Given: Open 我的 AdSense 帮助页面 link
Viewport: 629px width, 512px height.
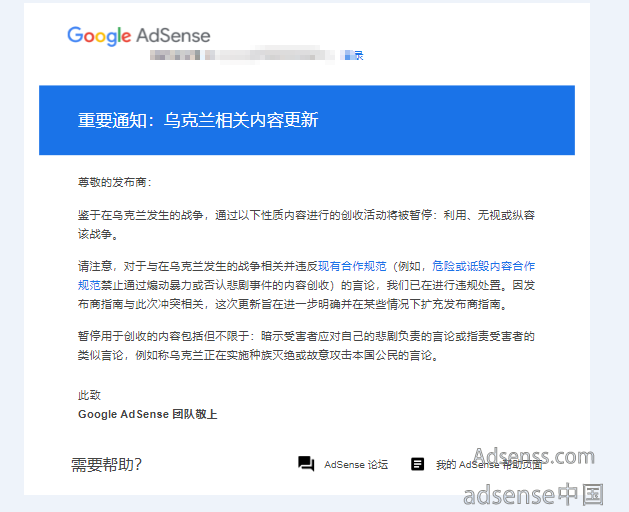Looking at the screenshot, I should pos(489,465).
